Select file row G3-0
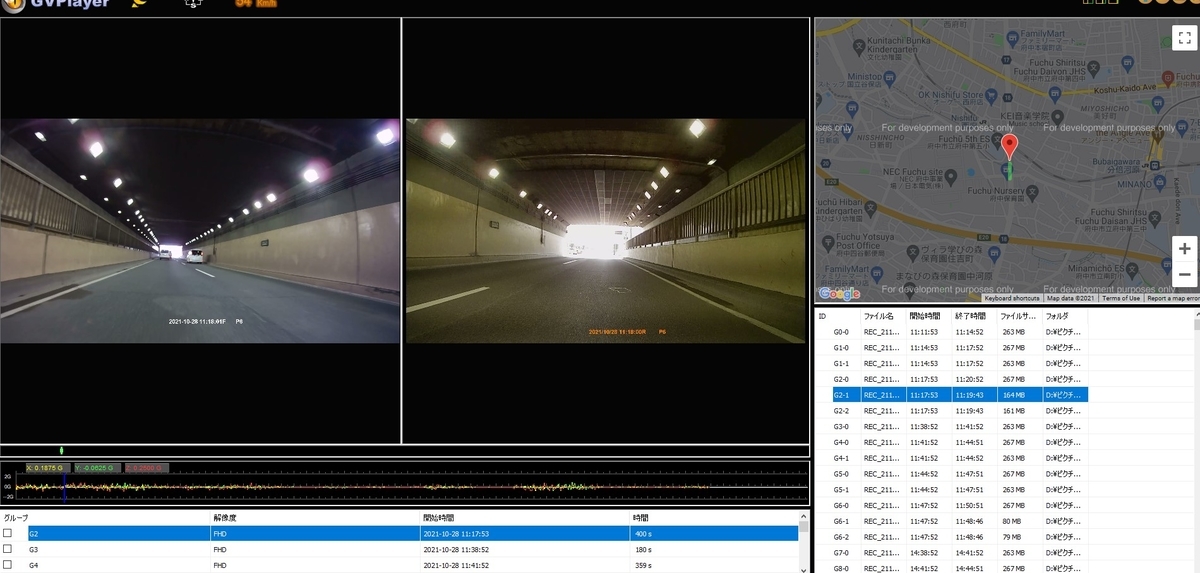This screenshot has width=1200, height=573. click(x=952, y=427)
